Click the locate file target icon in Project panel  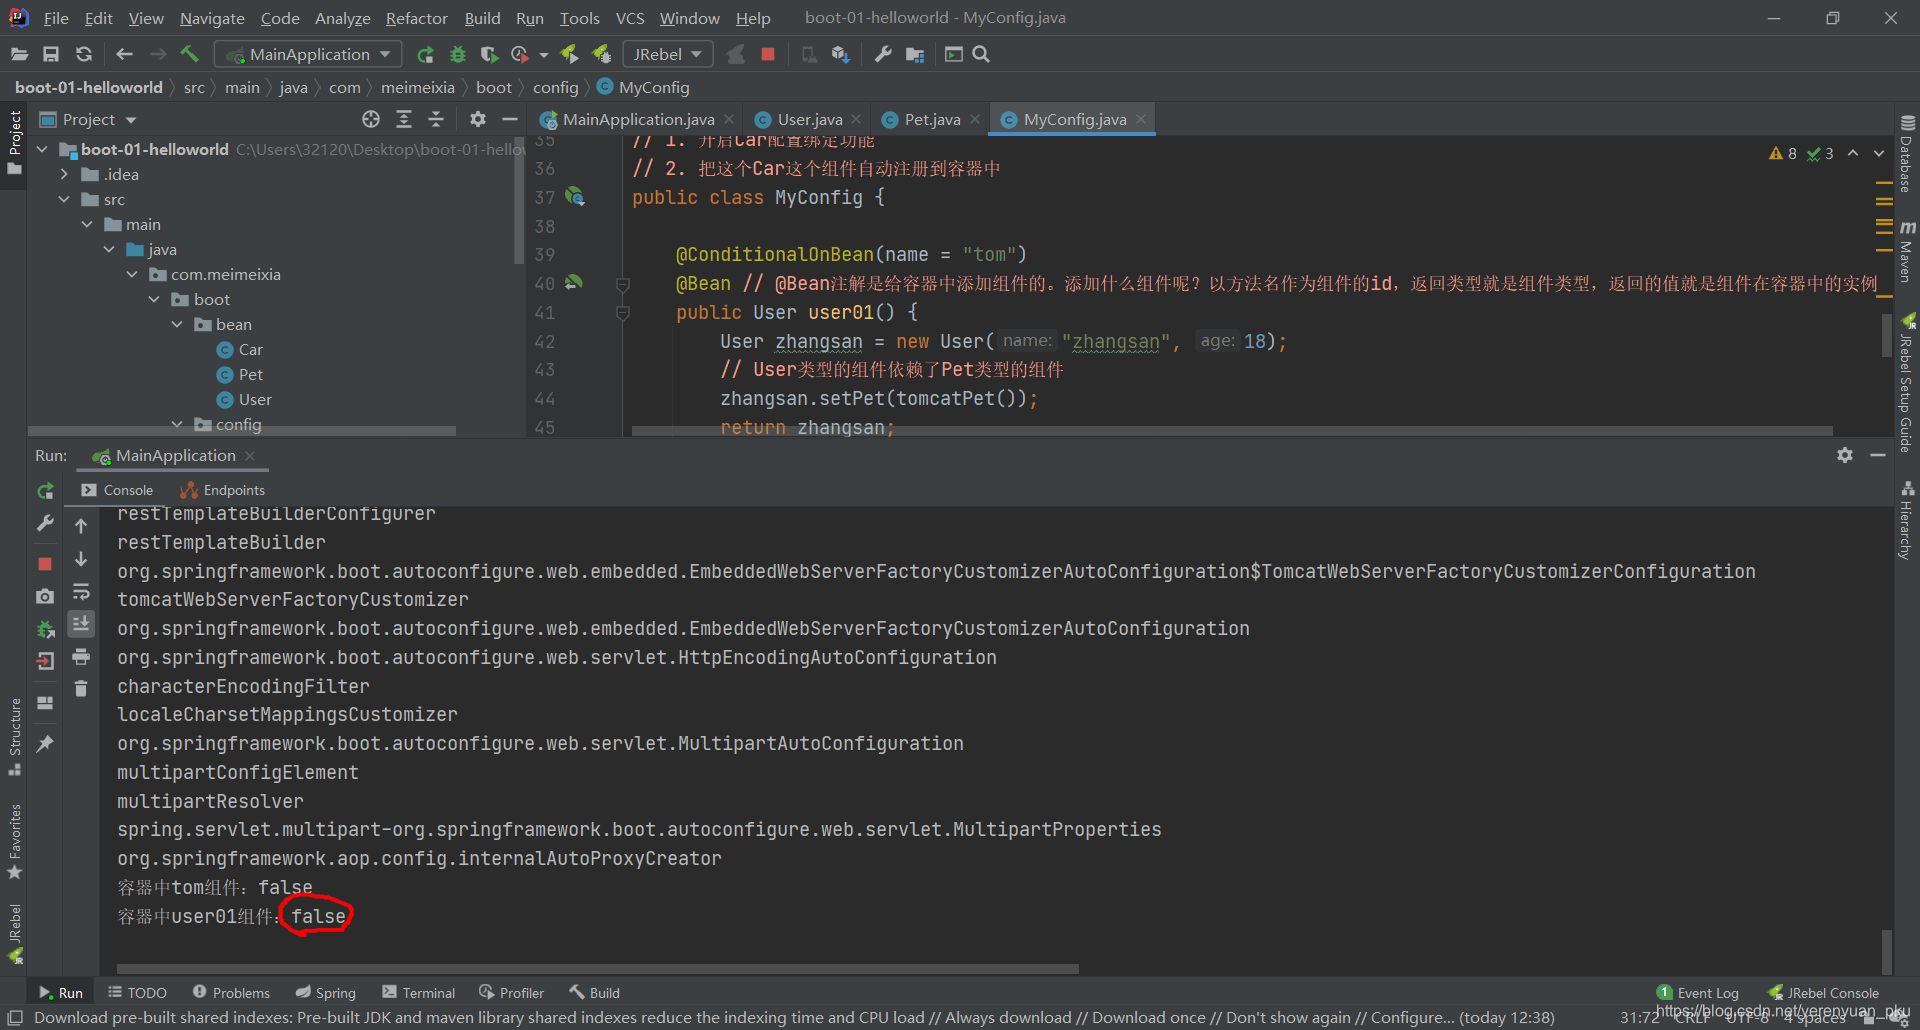point(371,119)
